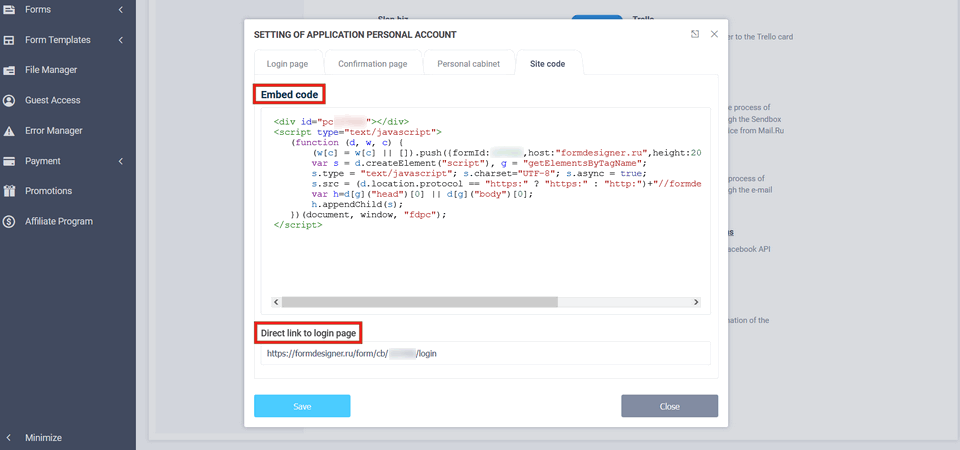Screen dimensions: 960x450
Task: Click the 'h.appendChild(s);' code line
Action: 358,204
